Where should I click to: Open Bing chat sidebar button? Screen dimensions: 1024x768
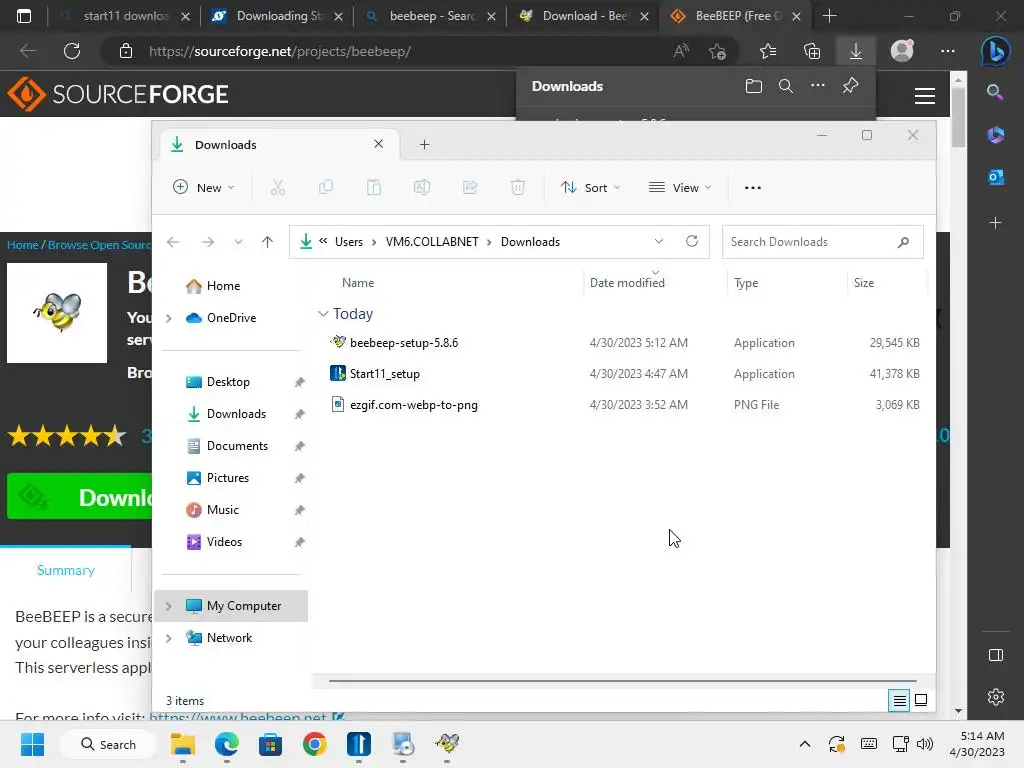pos(995,51)
